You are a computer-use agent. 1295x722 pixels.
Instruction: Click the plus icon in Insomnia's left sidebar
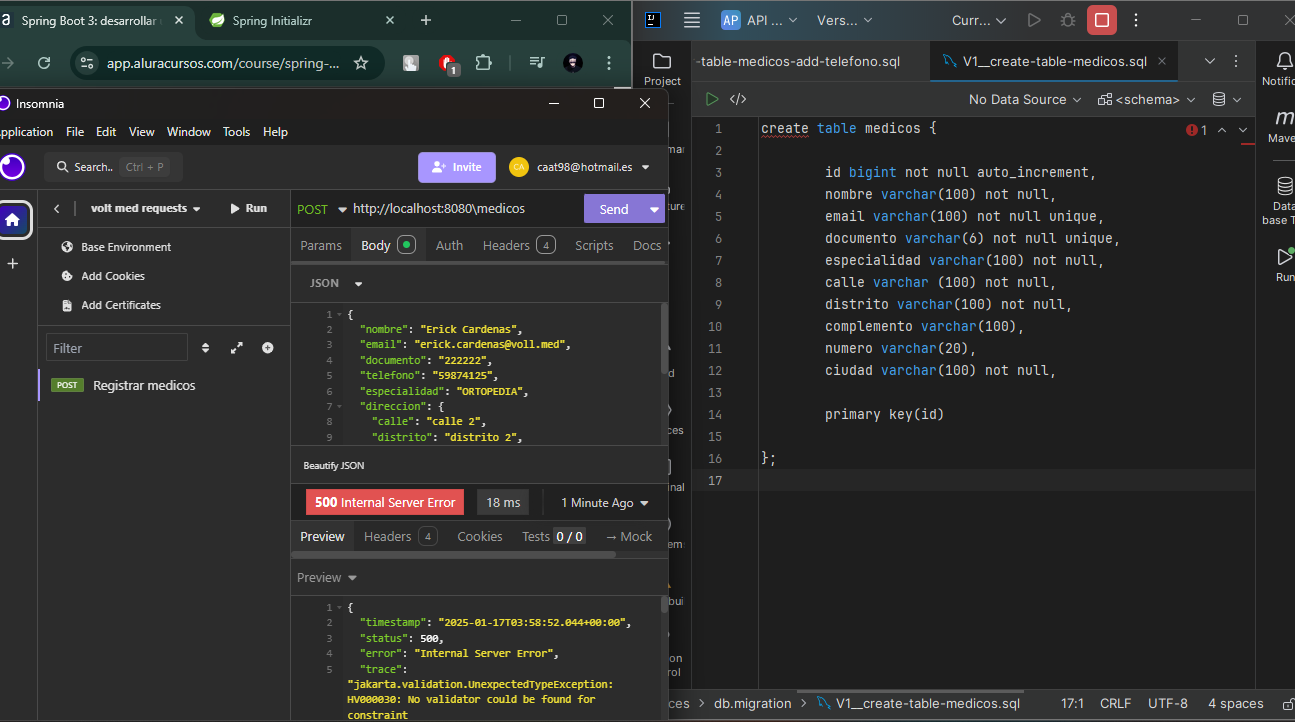(13, 264)
